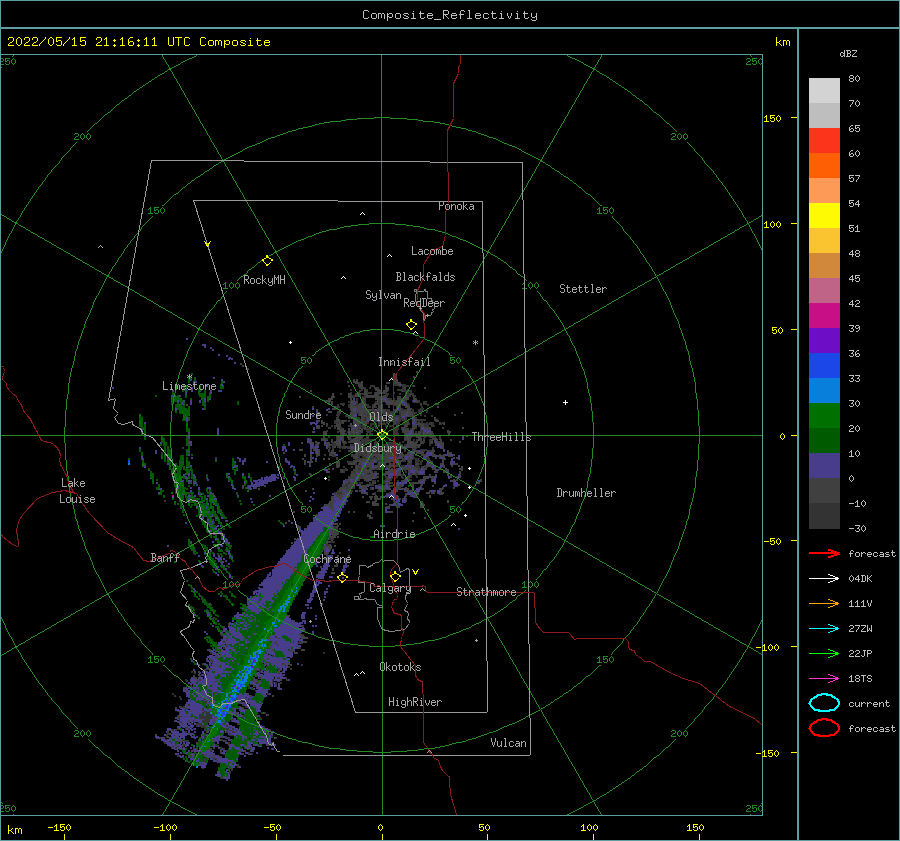The height and width of the screenshot is (841, 900).
Task: Select the 51 dBZ yellow color swatch
Action: tap(824, 216)
